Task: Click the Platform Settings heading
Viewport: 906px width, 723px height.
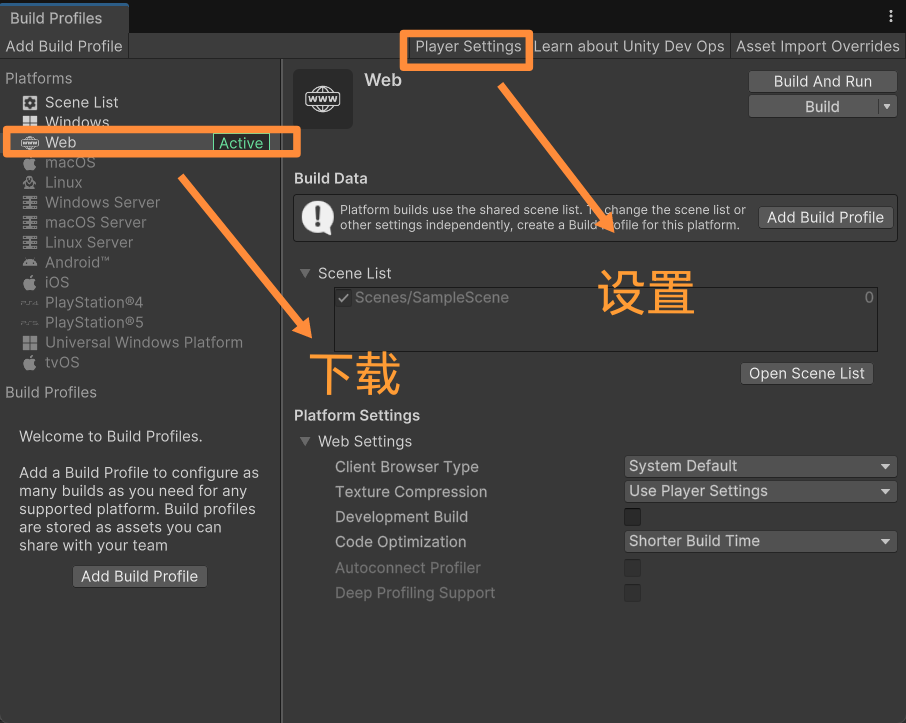Action: tap(357, 416)
